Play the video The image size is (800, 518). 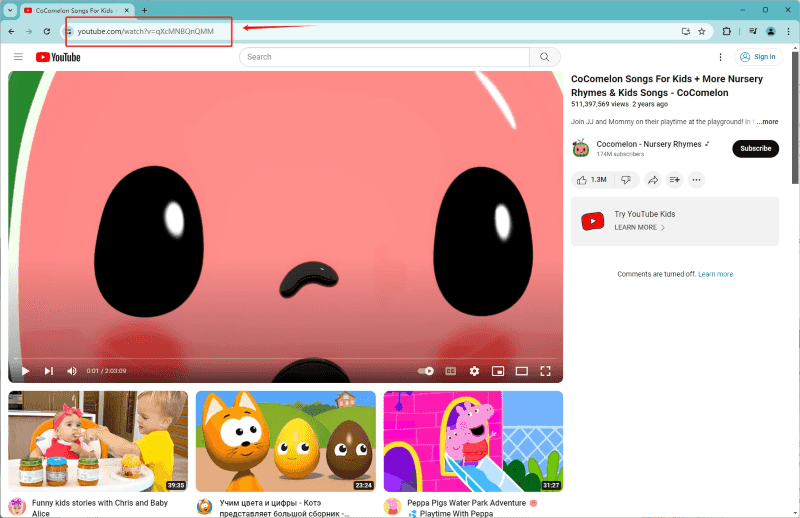[x=26, y=371]
